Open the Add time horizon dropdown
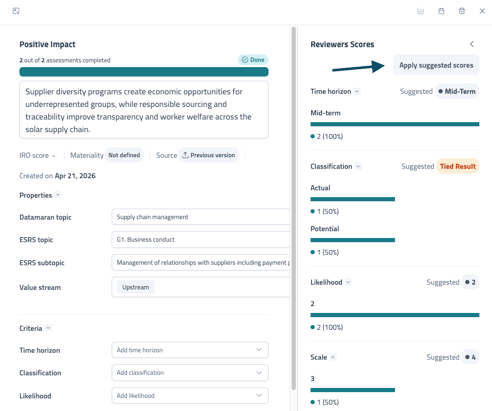The image size is (492, 411). pos(190,350)
